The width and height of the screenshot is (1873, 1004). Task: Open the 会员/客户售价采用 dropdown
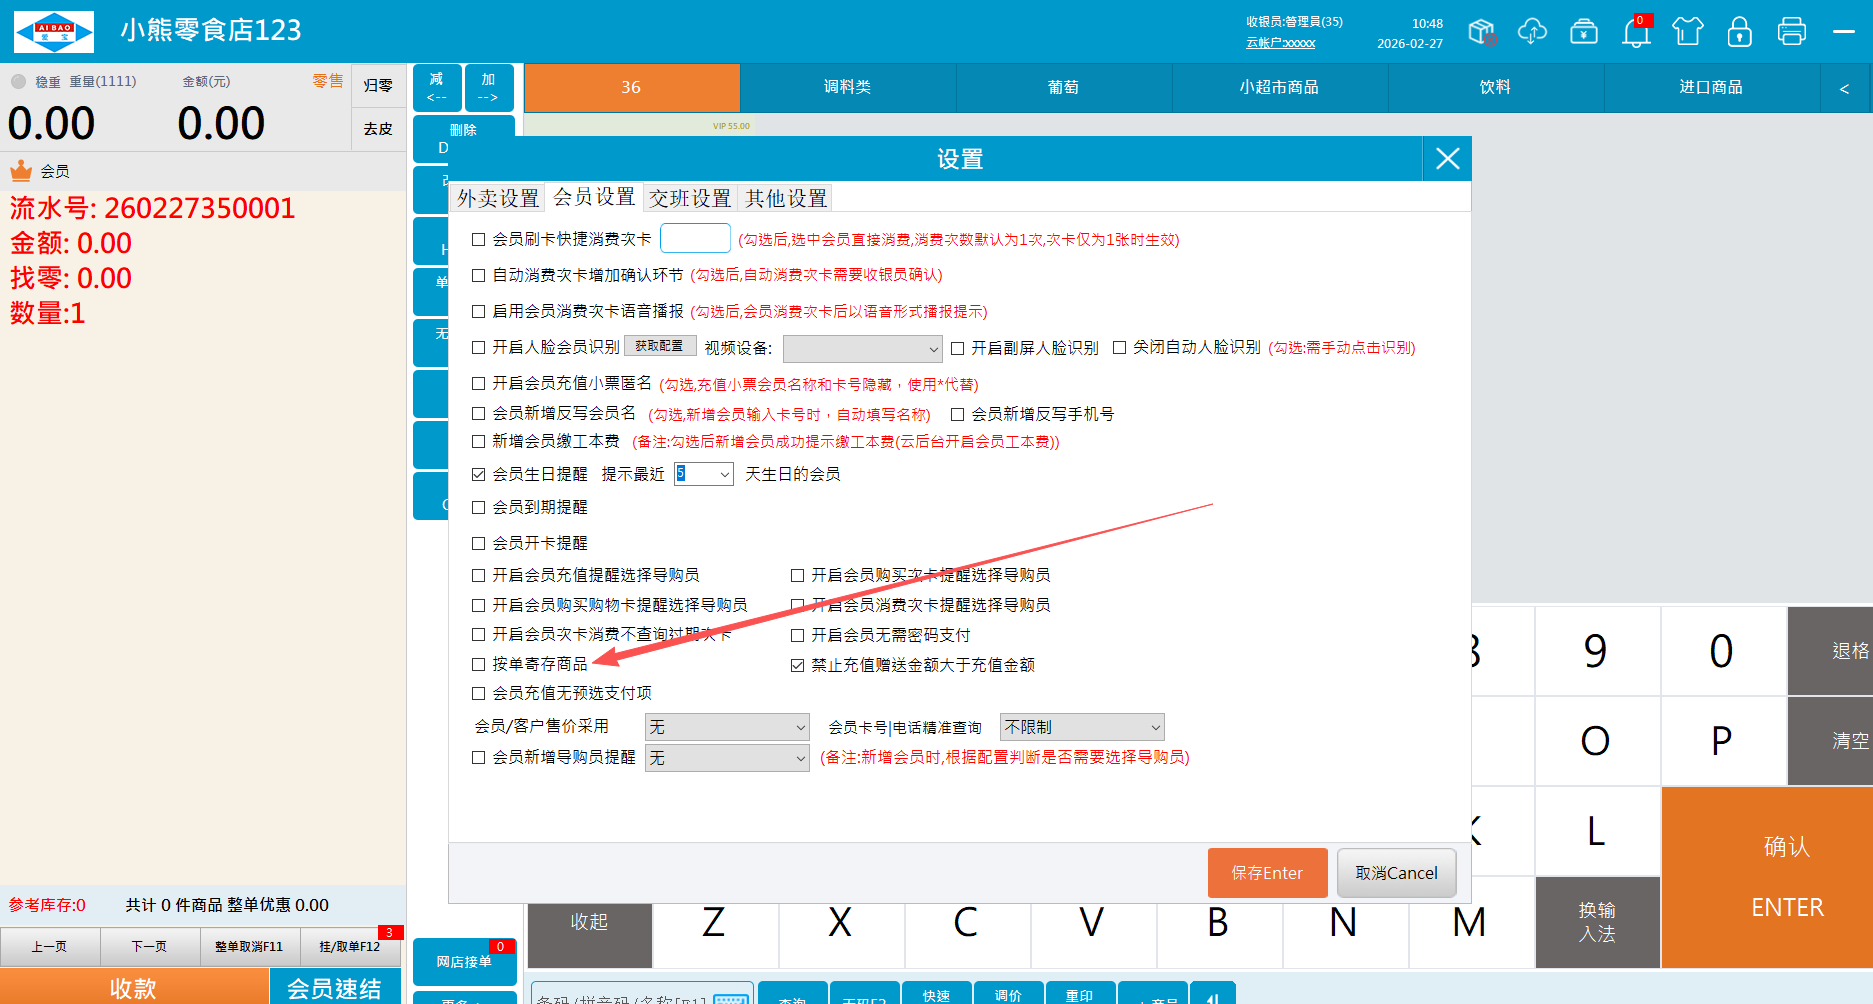[727, 727]
